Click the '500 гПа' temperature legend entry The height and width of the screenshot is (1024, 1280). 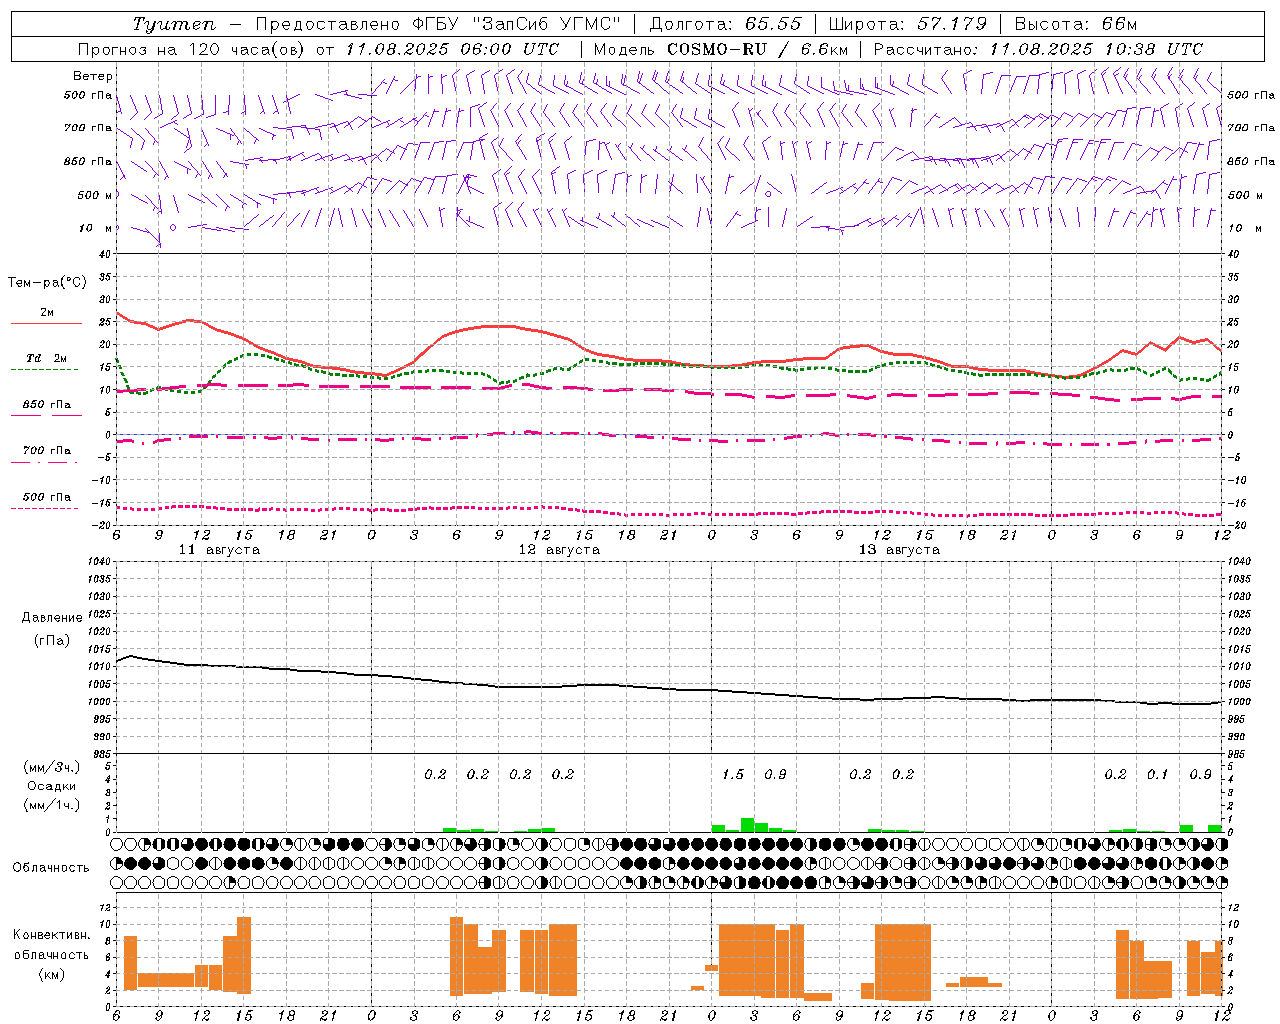pos(47,497)
